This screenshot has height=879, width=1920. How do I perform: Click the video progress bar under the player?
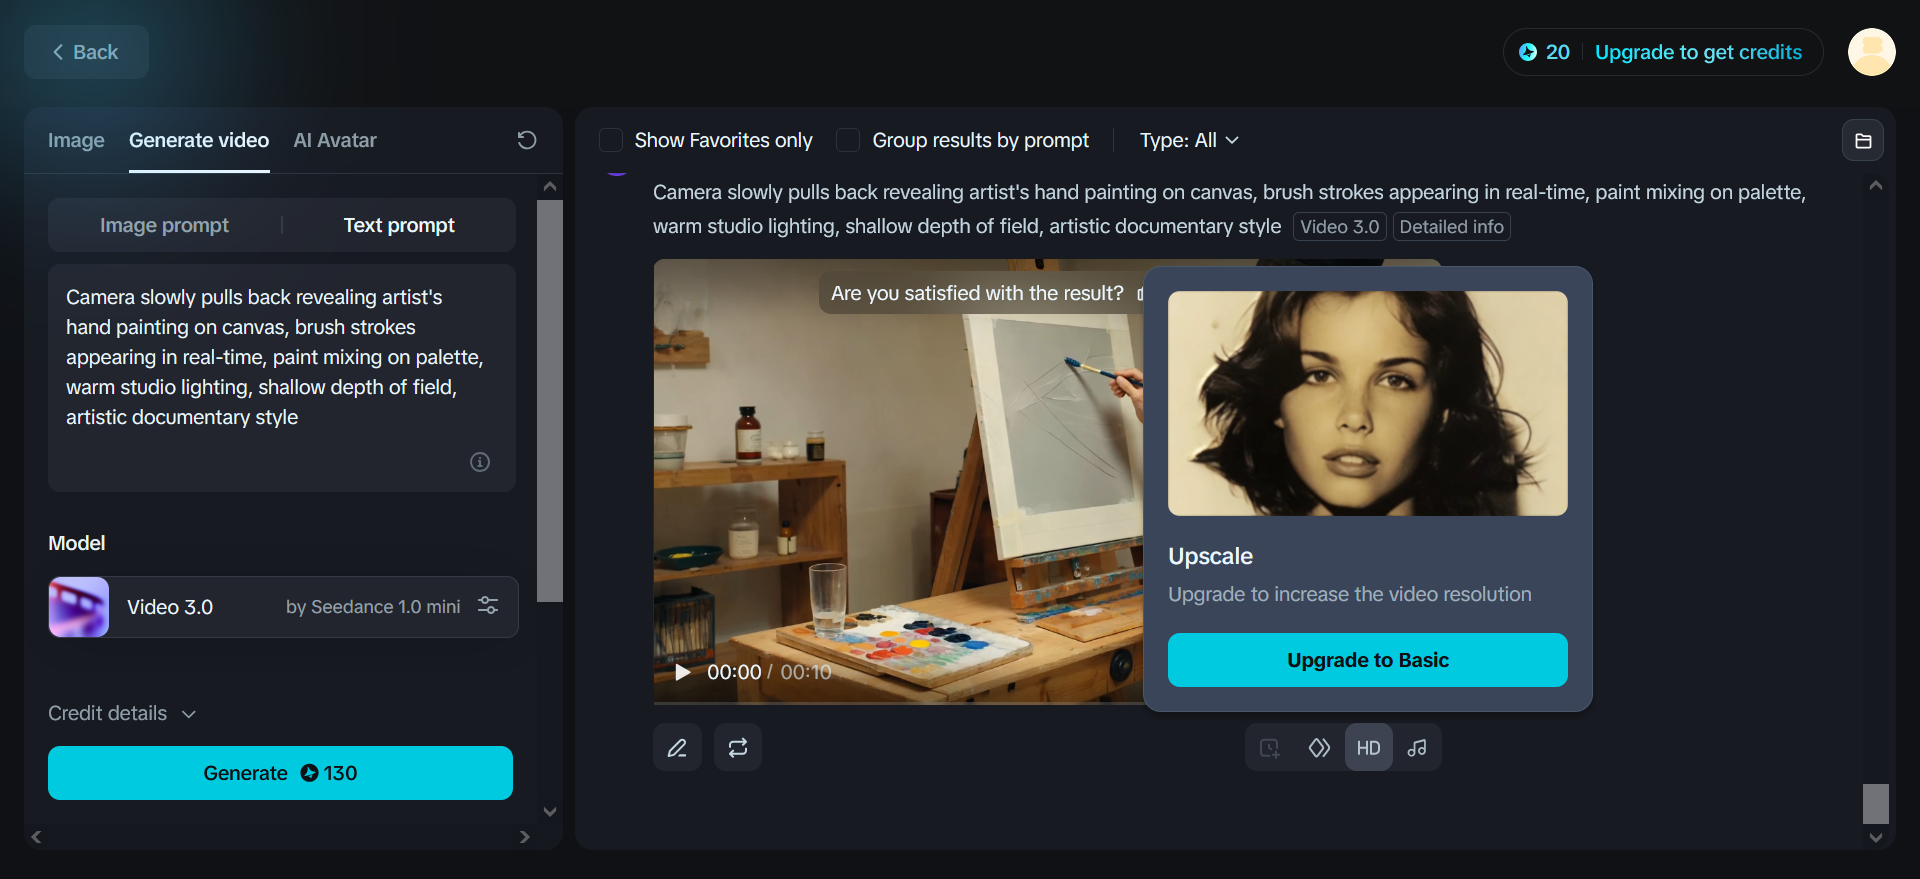pyautogui.click(x=898, y=703)
